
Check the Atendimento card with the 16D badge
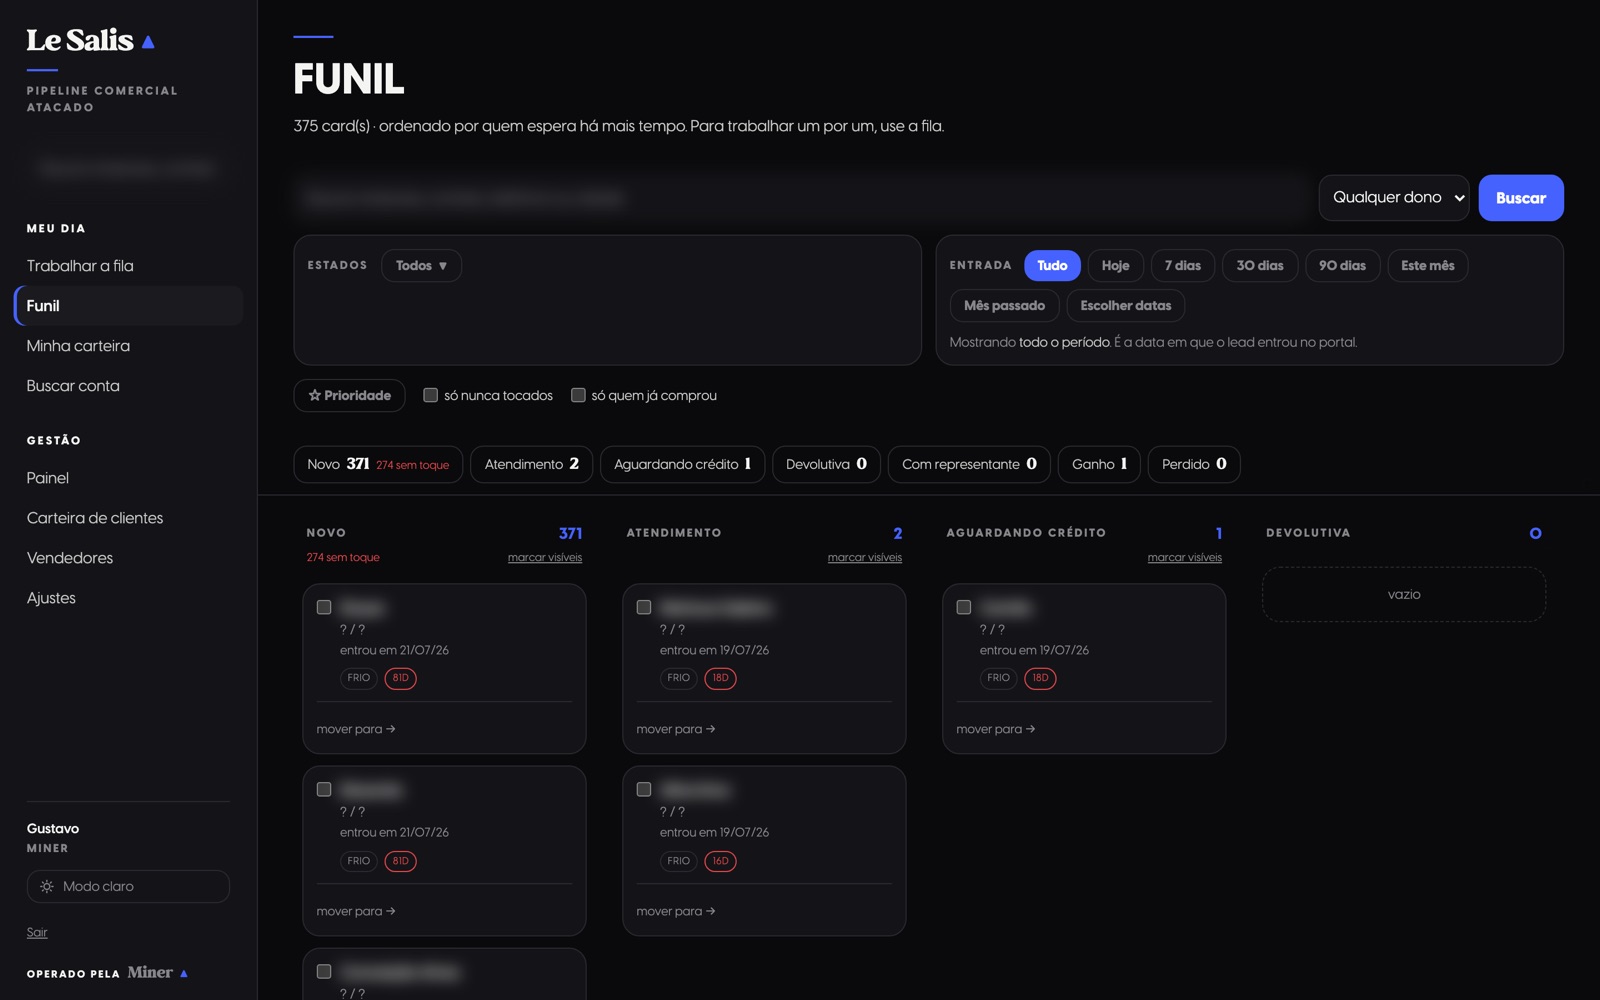644,789
